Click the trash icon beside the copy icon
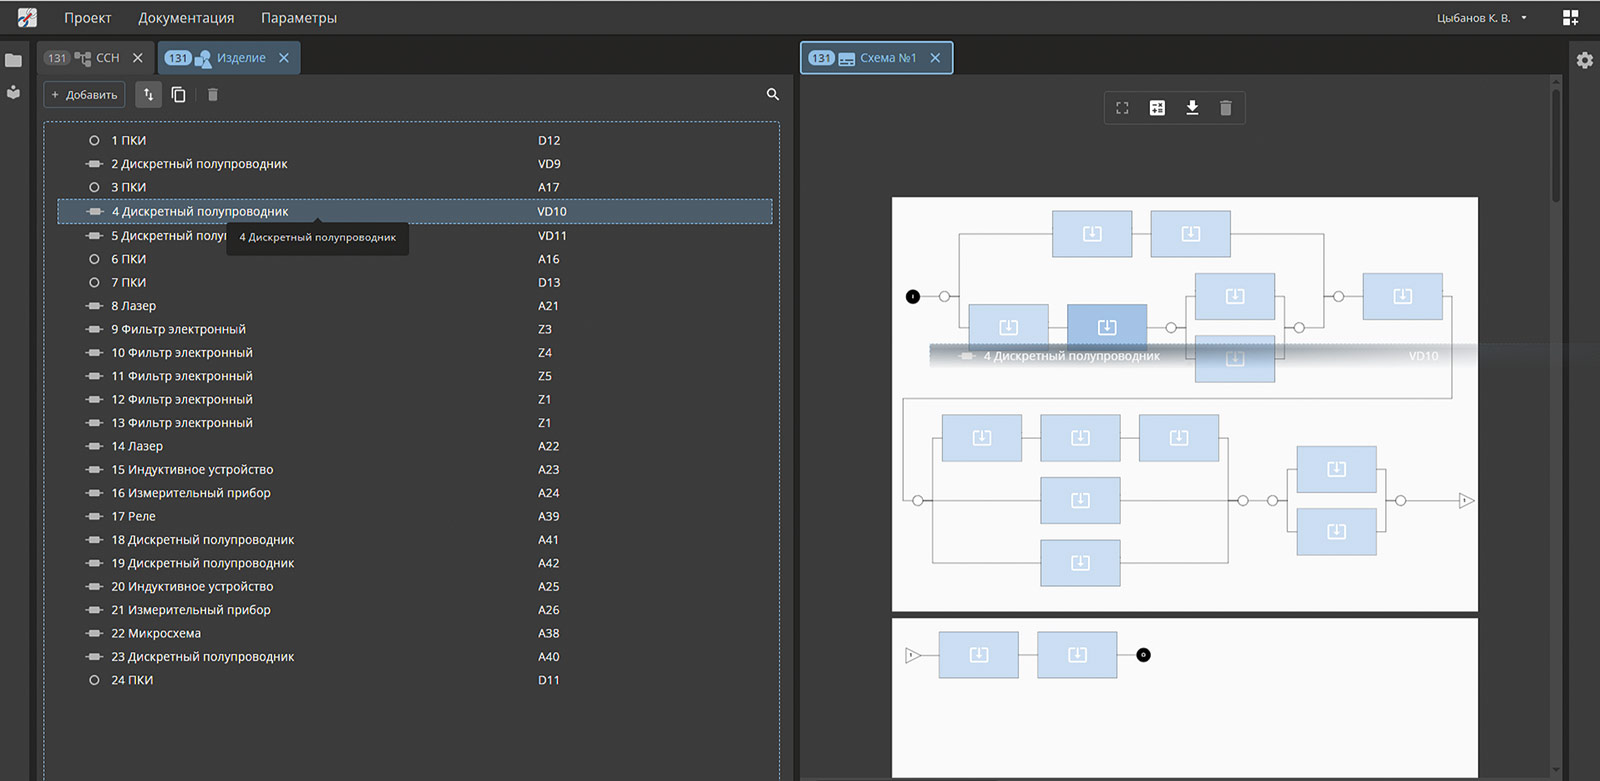The width and height of the screenshot is (1600, 781). coord(213,94)
